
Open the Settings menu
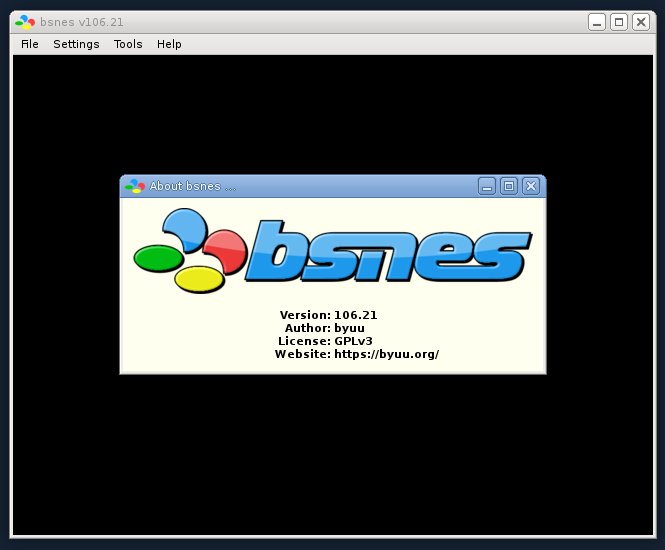tap(76, 44)
